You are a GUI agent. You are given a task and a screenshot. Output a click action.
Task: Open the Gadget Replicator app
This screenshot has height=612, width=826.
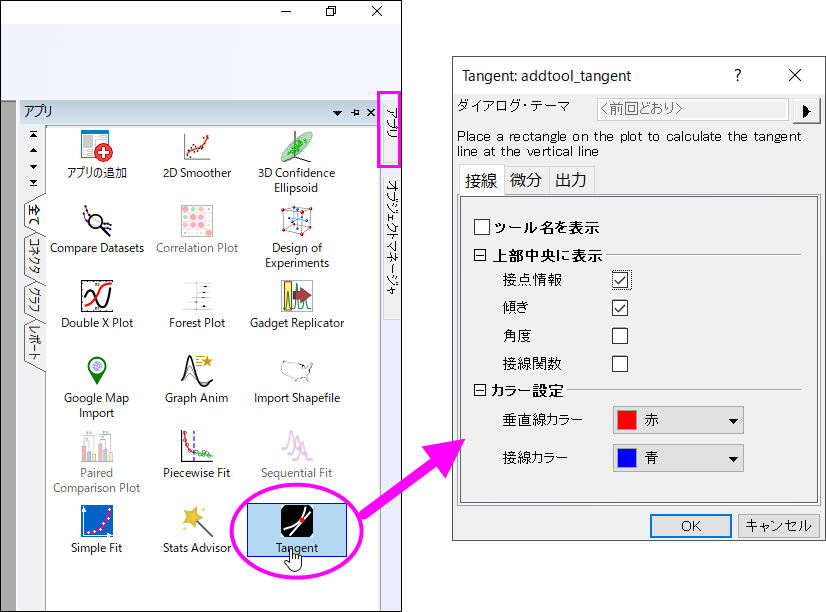297,305
